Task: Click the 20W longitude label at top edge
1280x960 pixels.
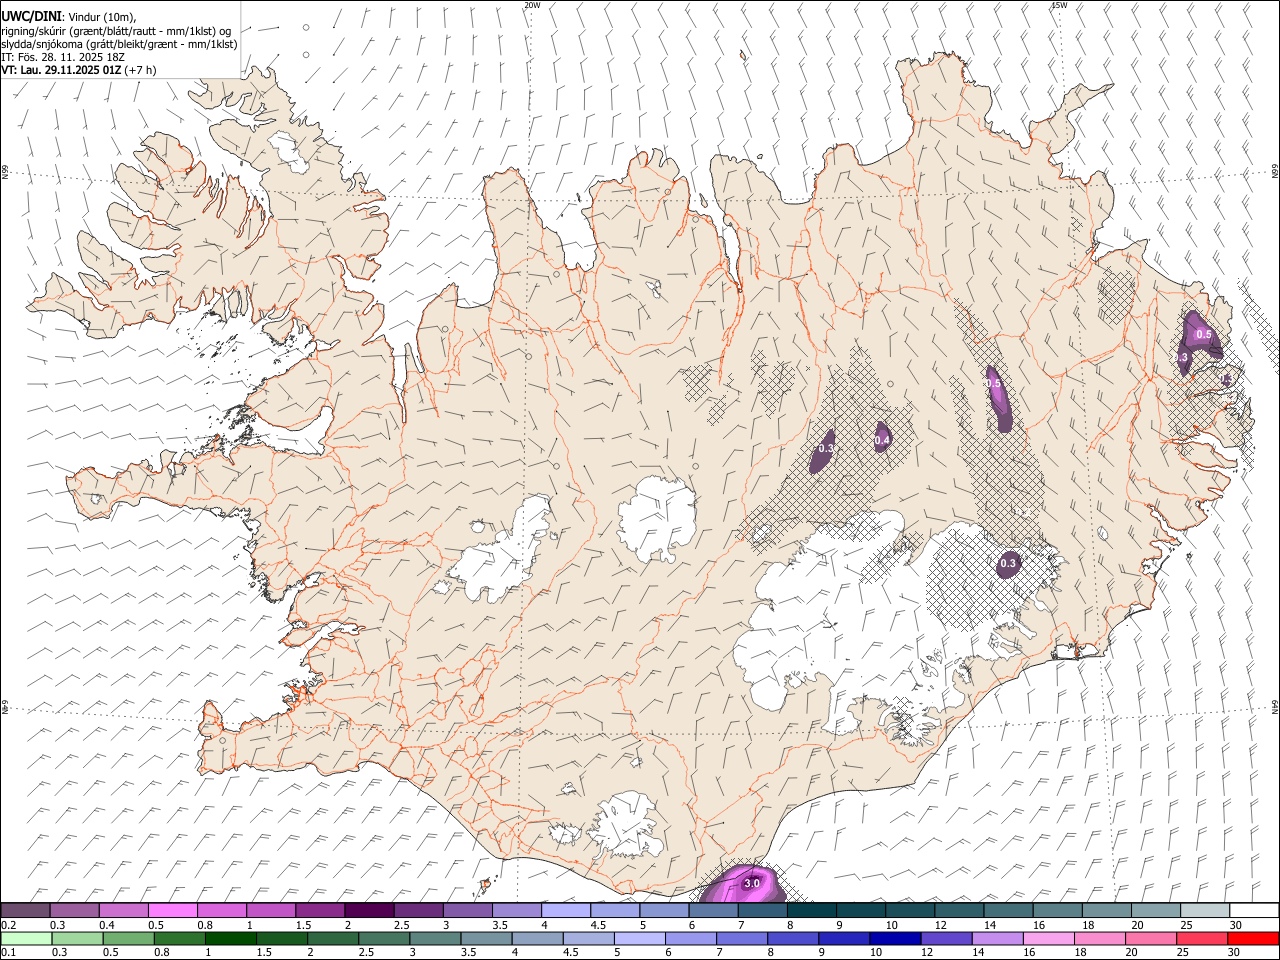Action: pos(532,5)
